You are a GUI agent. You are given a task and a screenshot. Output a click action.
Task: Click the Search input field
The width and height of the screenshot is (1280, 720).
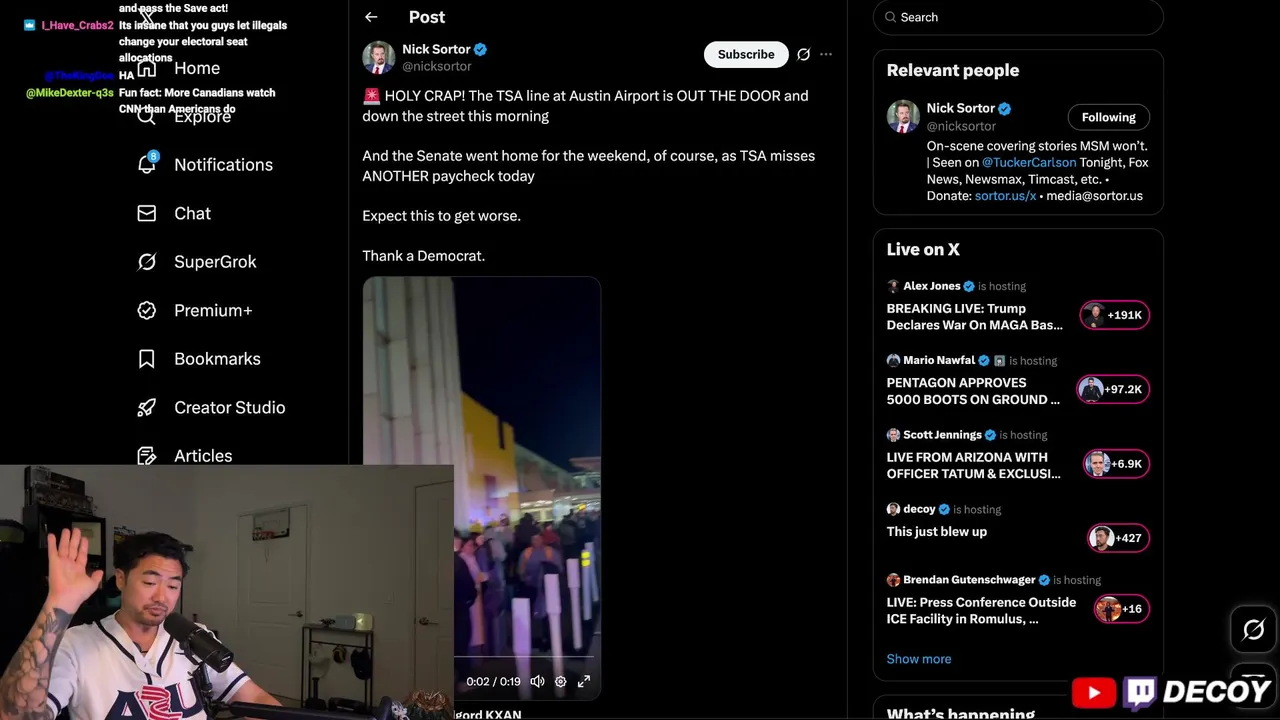tap(1018, 17)
